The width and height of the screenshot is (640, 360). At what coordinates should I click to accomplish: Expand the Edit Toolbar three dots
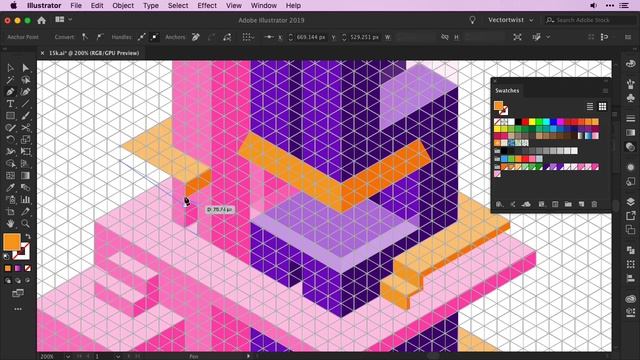pos(18,309)
